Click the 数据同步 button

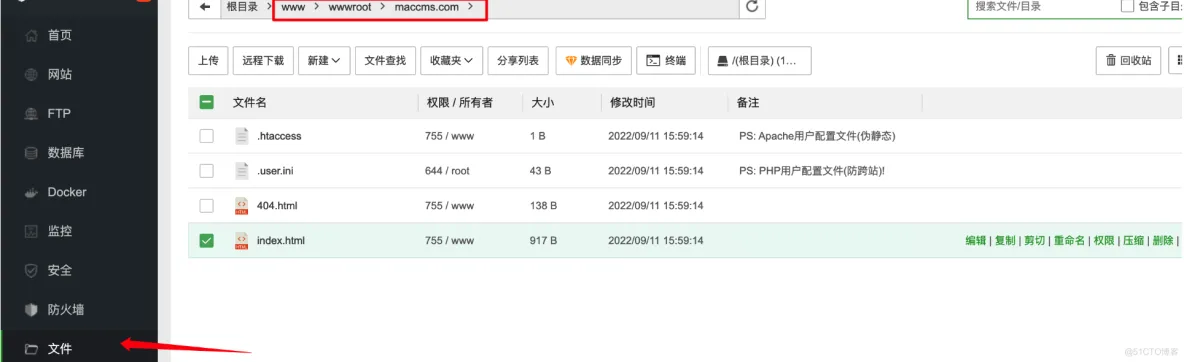594,61
